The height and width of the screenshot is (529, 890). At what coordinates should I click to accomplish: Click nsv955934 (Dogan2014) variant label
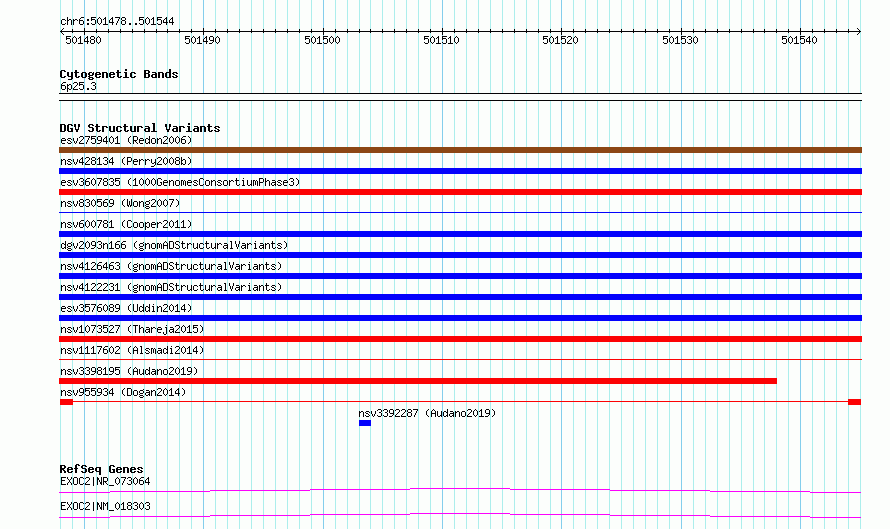click(123, 392)
